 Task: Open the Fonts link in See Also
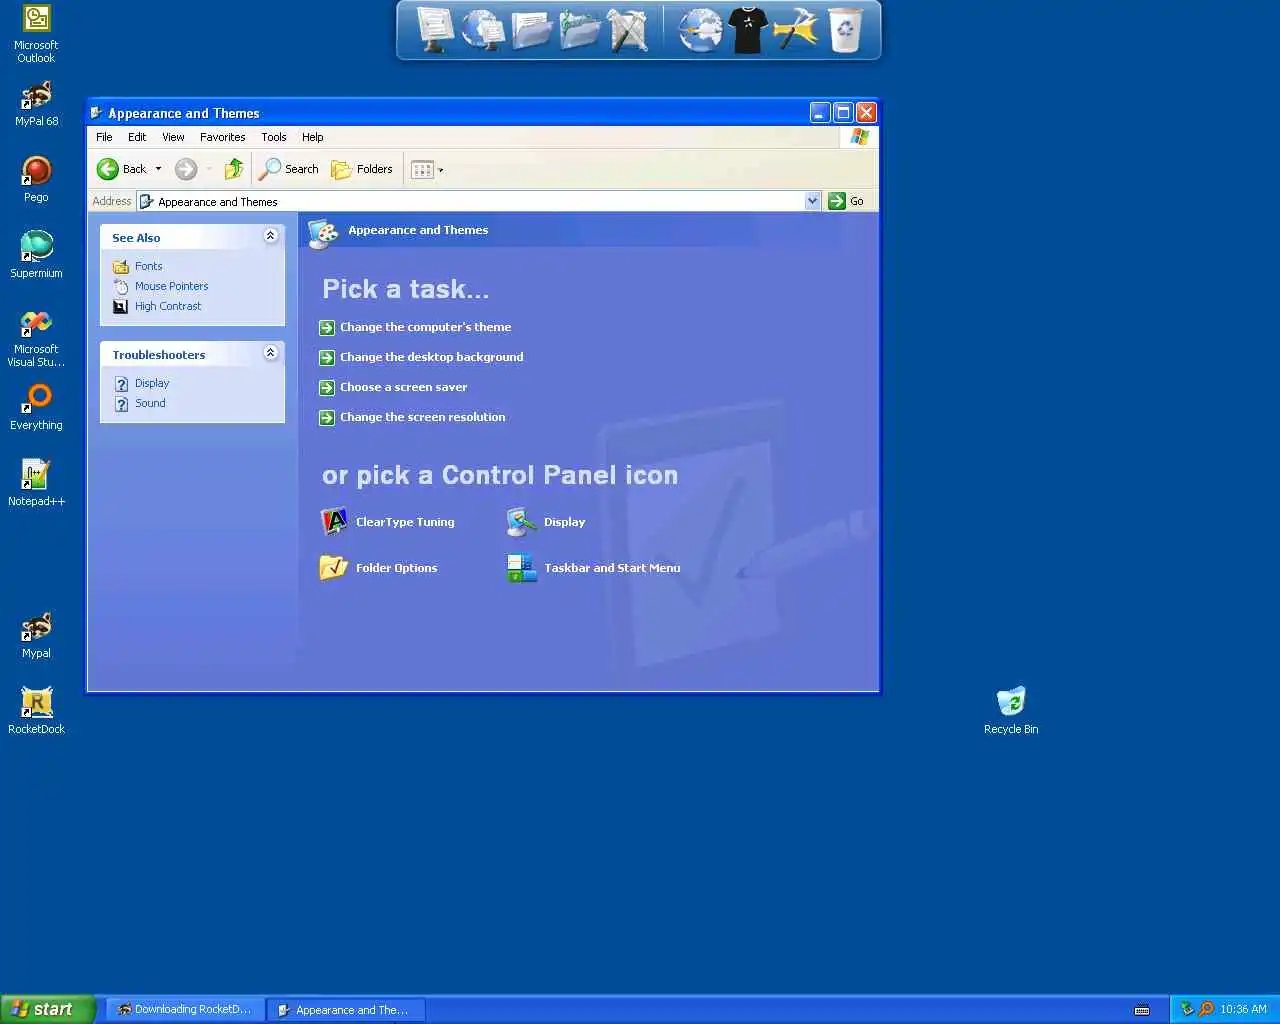(148, 266)
